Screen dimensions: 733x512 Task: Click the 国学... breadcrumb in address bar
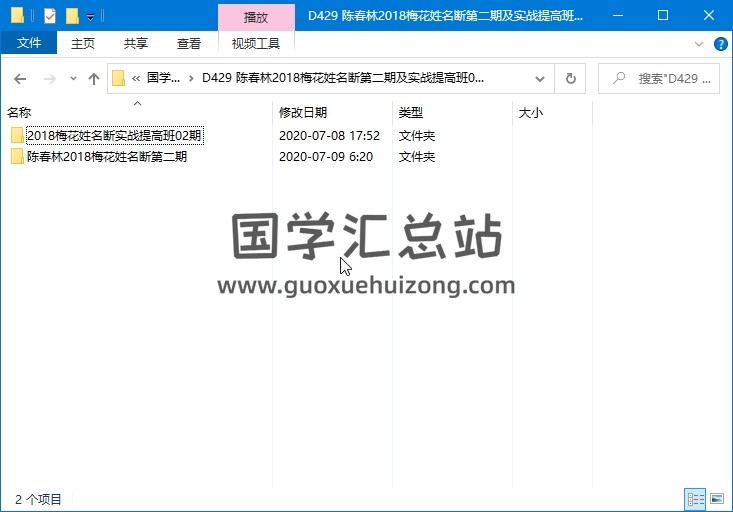pyautogui.click(x=163, y=79)
